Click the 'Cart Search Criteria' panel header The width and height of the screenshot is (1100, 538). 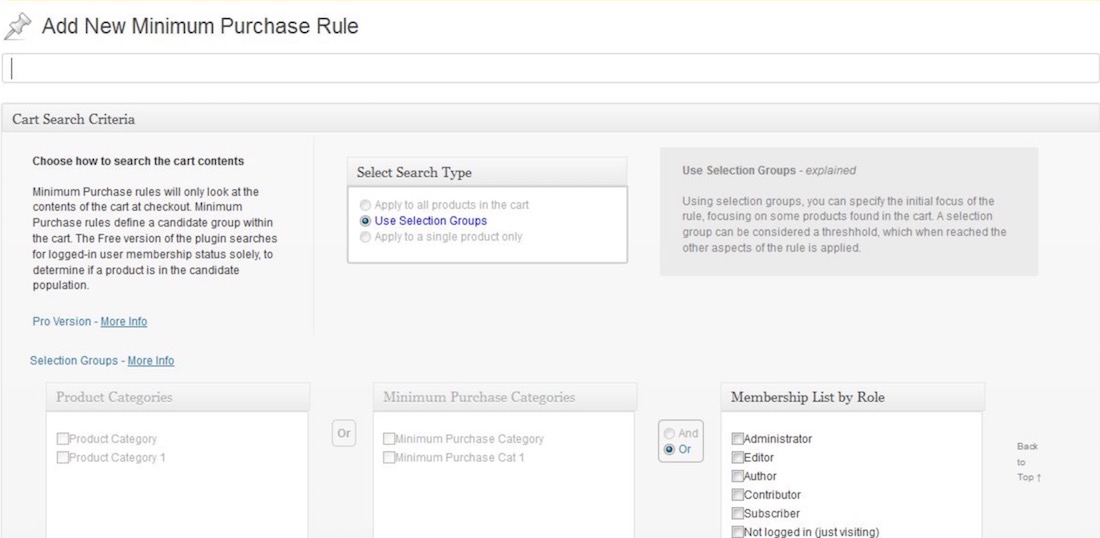[550, 119]
